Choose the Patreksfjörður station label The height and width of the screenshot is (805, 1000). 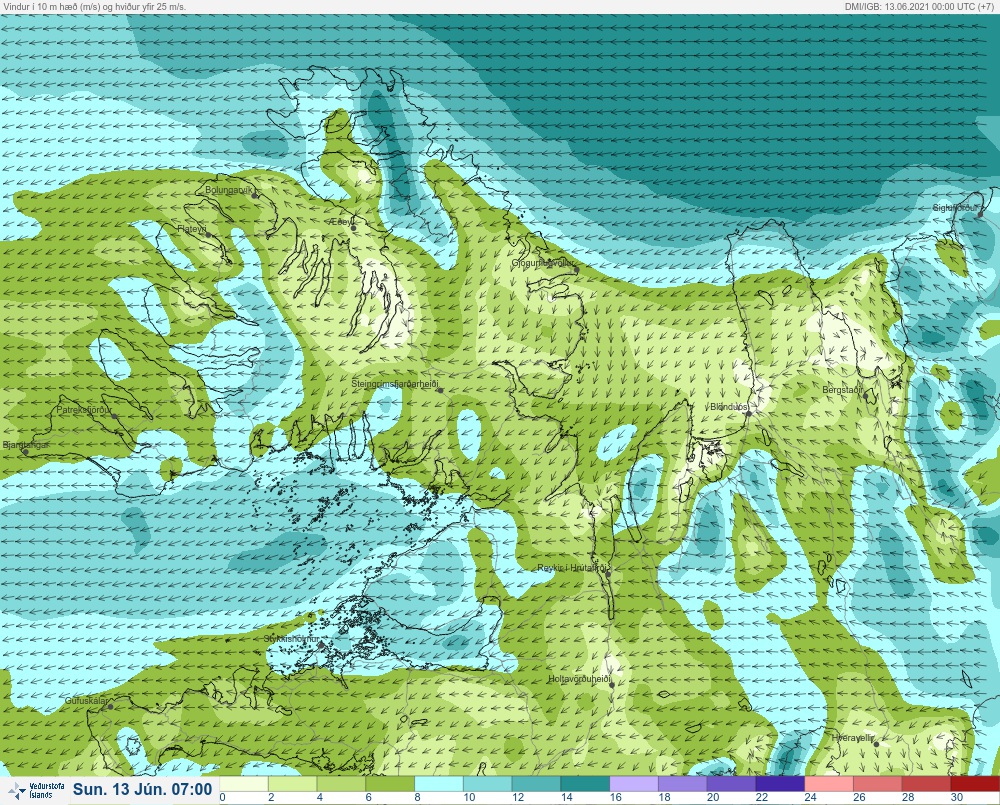point(84,410)
